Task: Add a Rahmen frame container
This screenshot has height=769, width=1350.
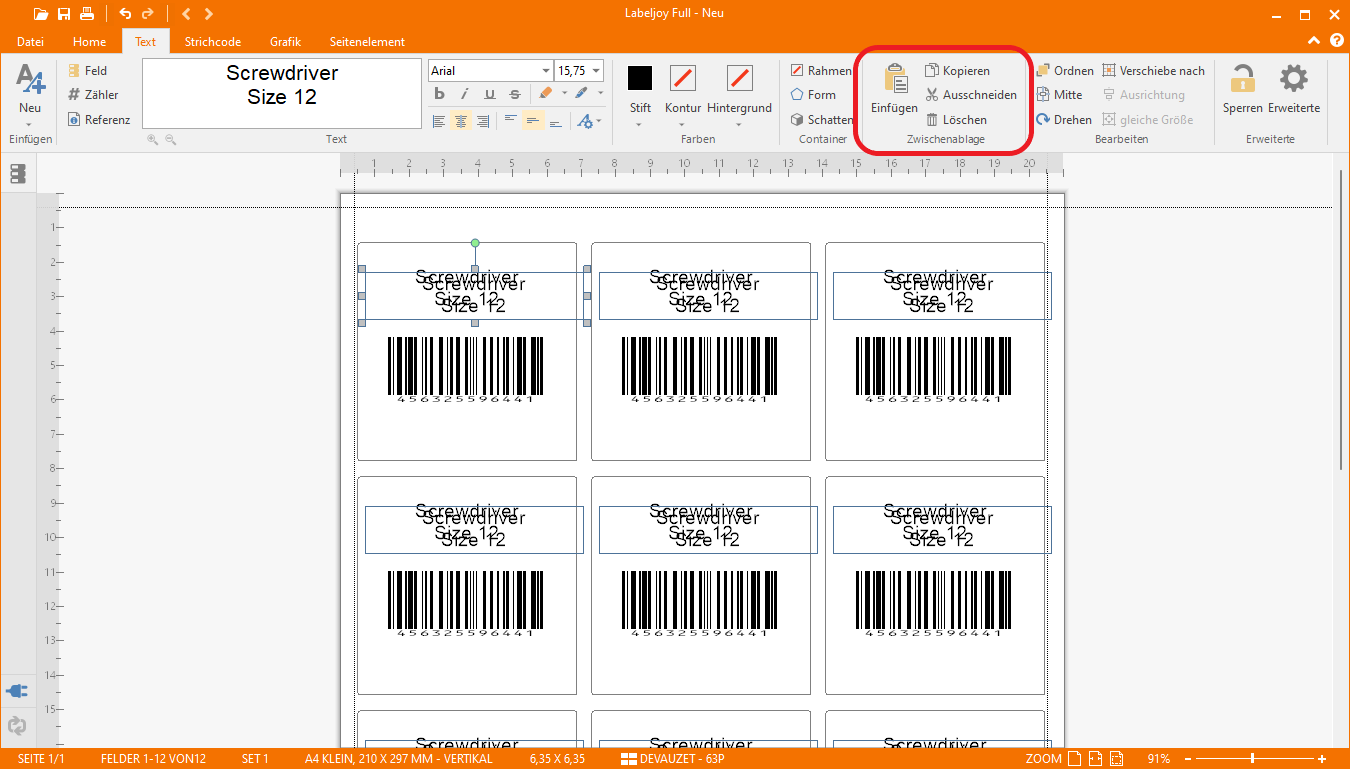Action: 821,71
